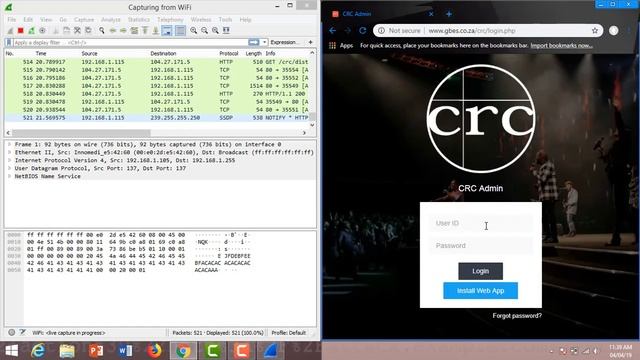Open expert information status bar icon

pos(12,333)
